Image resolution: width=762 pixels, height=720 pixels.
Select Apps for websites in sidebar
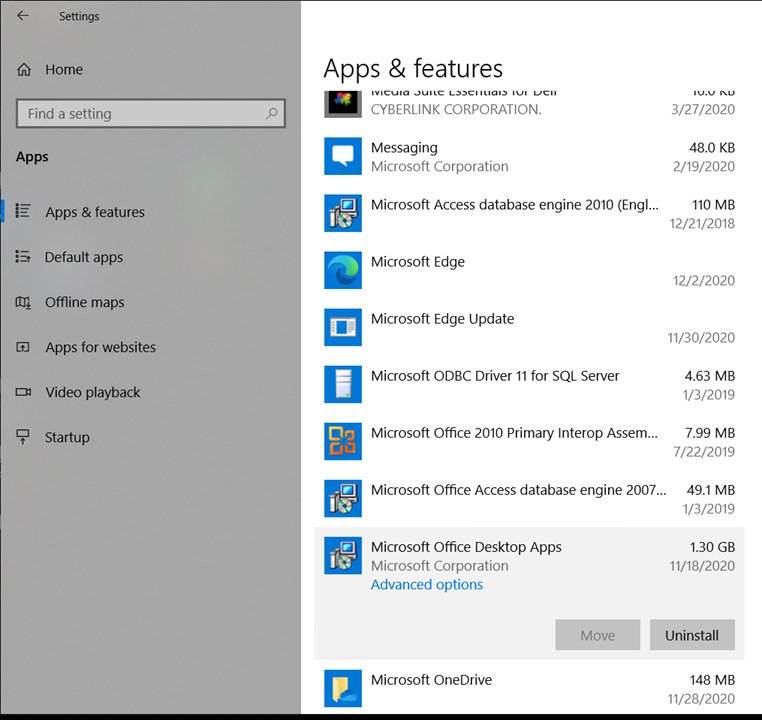pyautogui.click(x=100, y=347)
